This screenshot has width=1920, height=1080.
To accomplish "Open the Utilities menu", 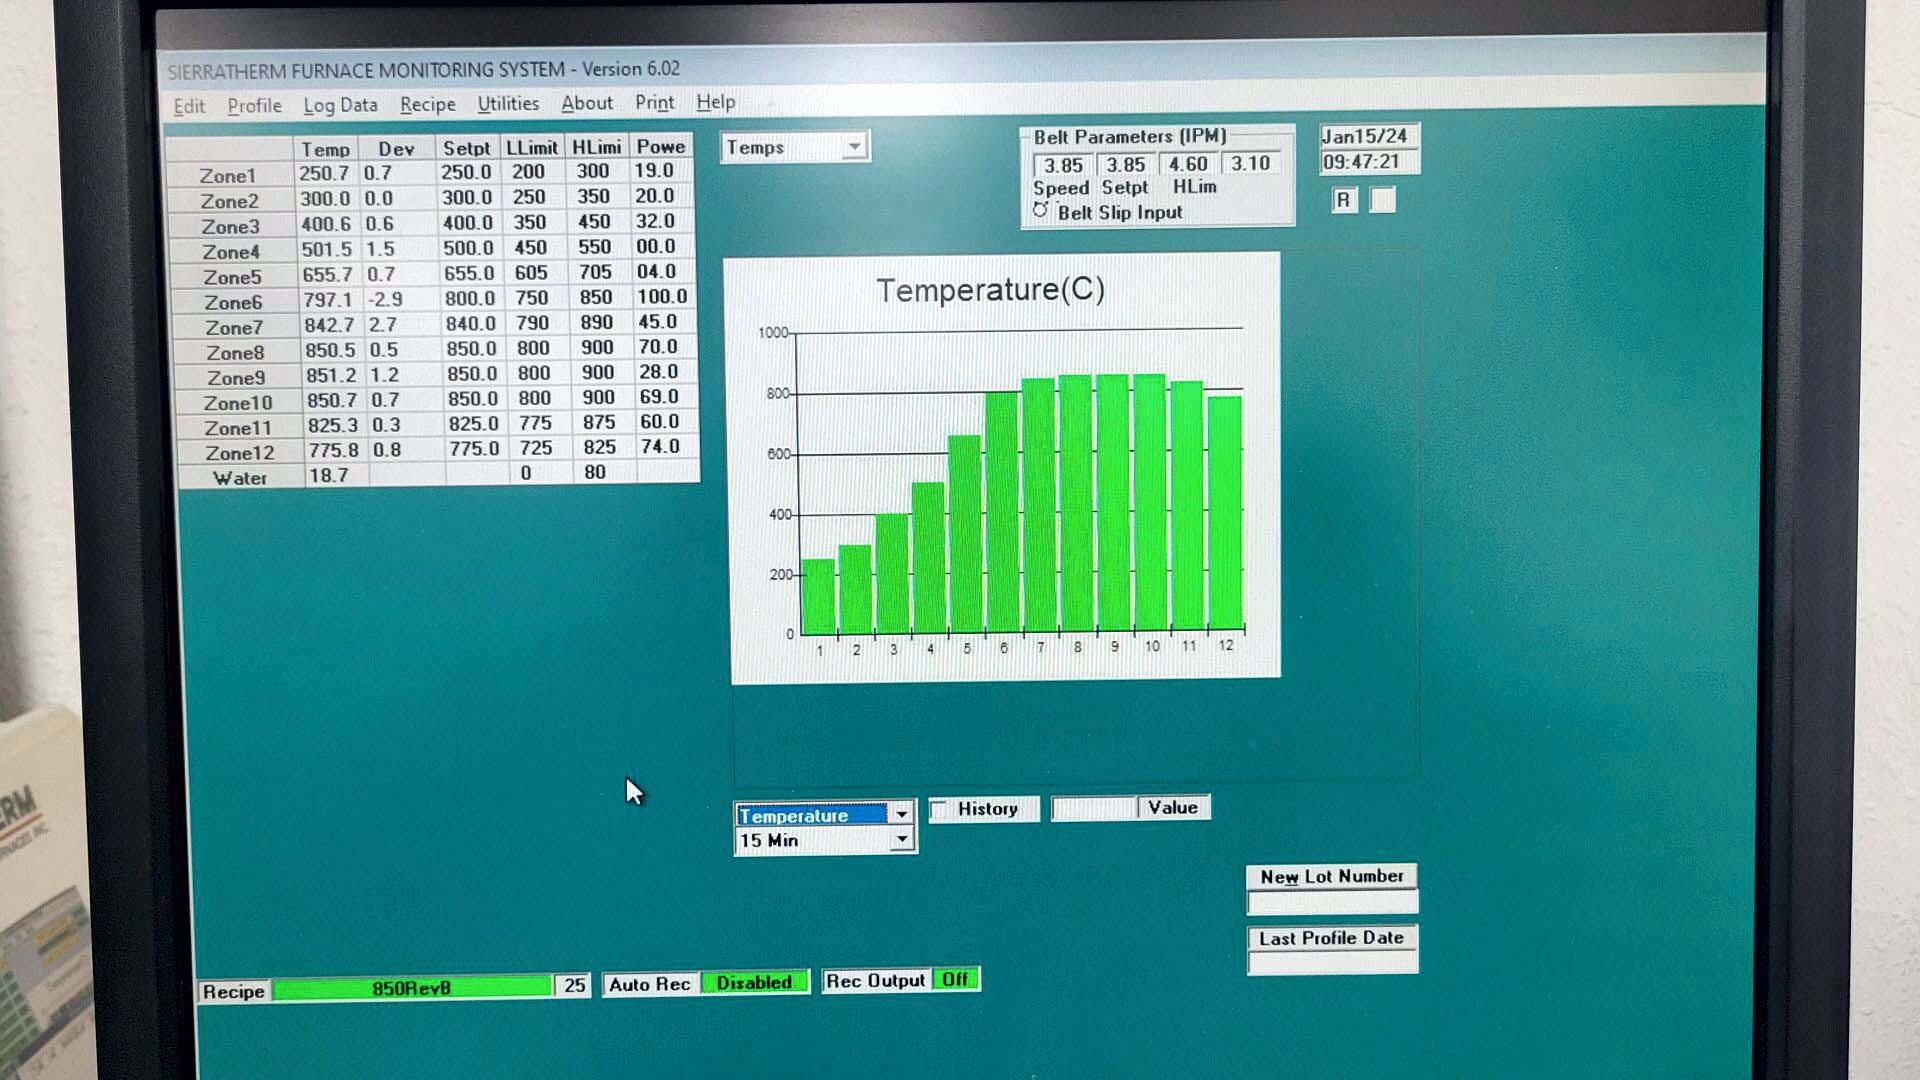I will (x=508, y=103).
